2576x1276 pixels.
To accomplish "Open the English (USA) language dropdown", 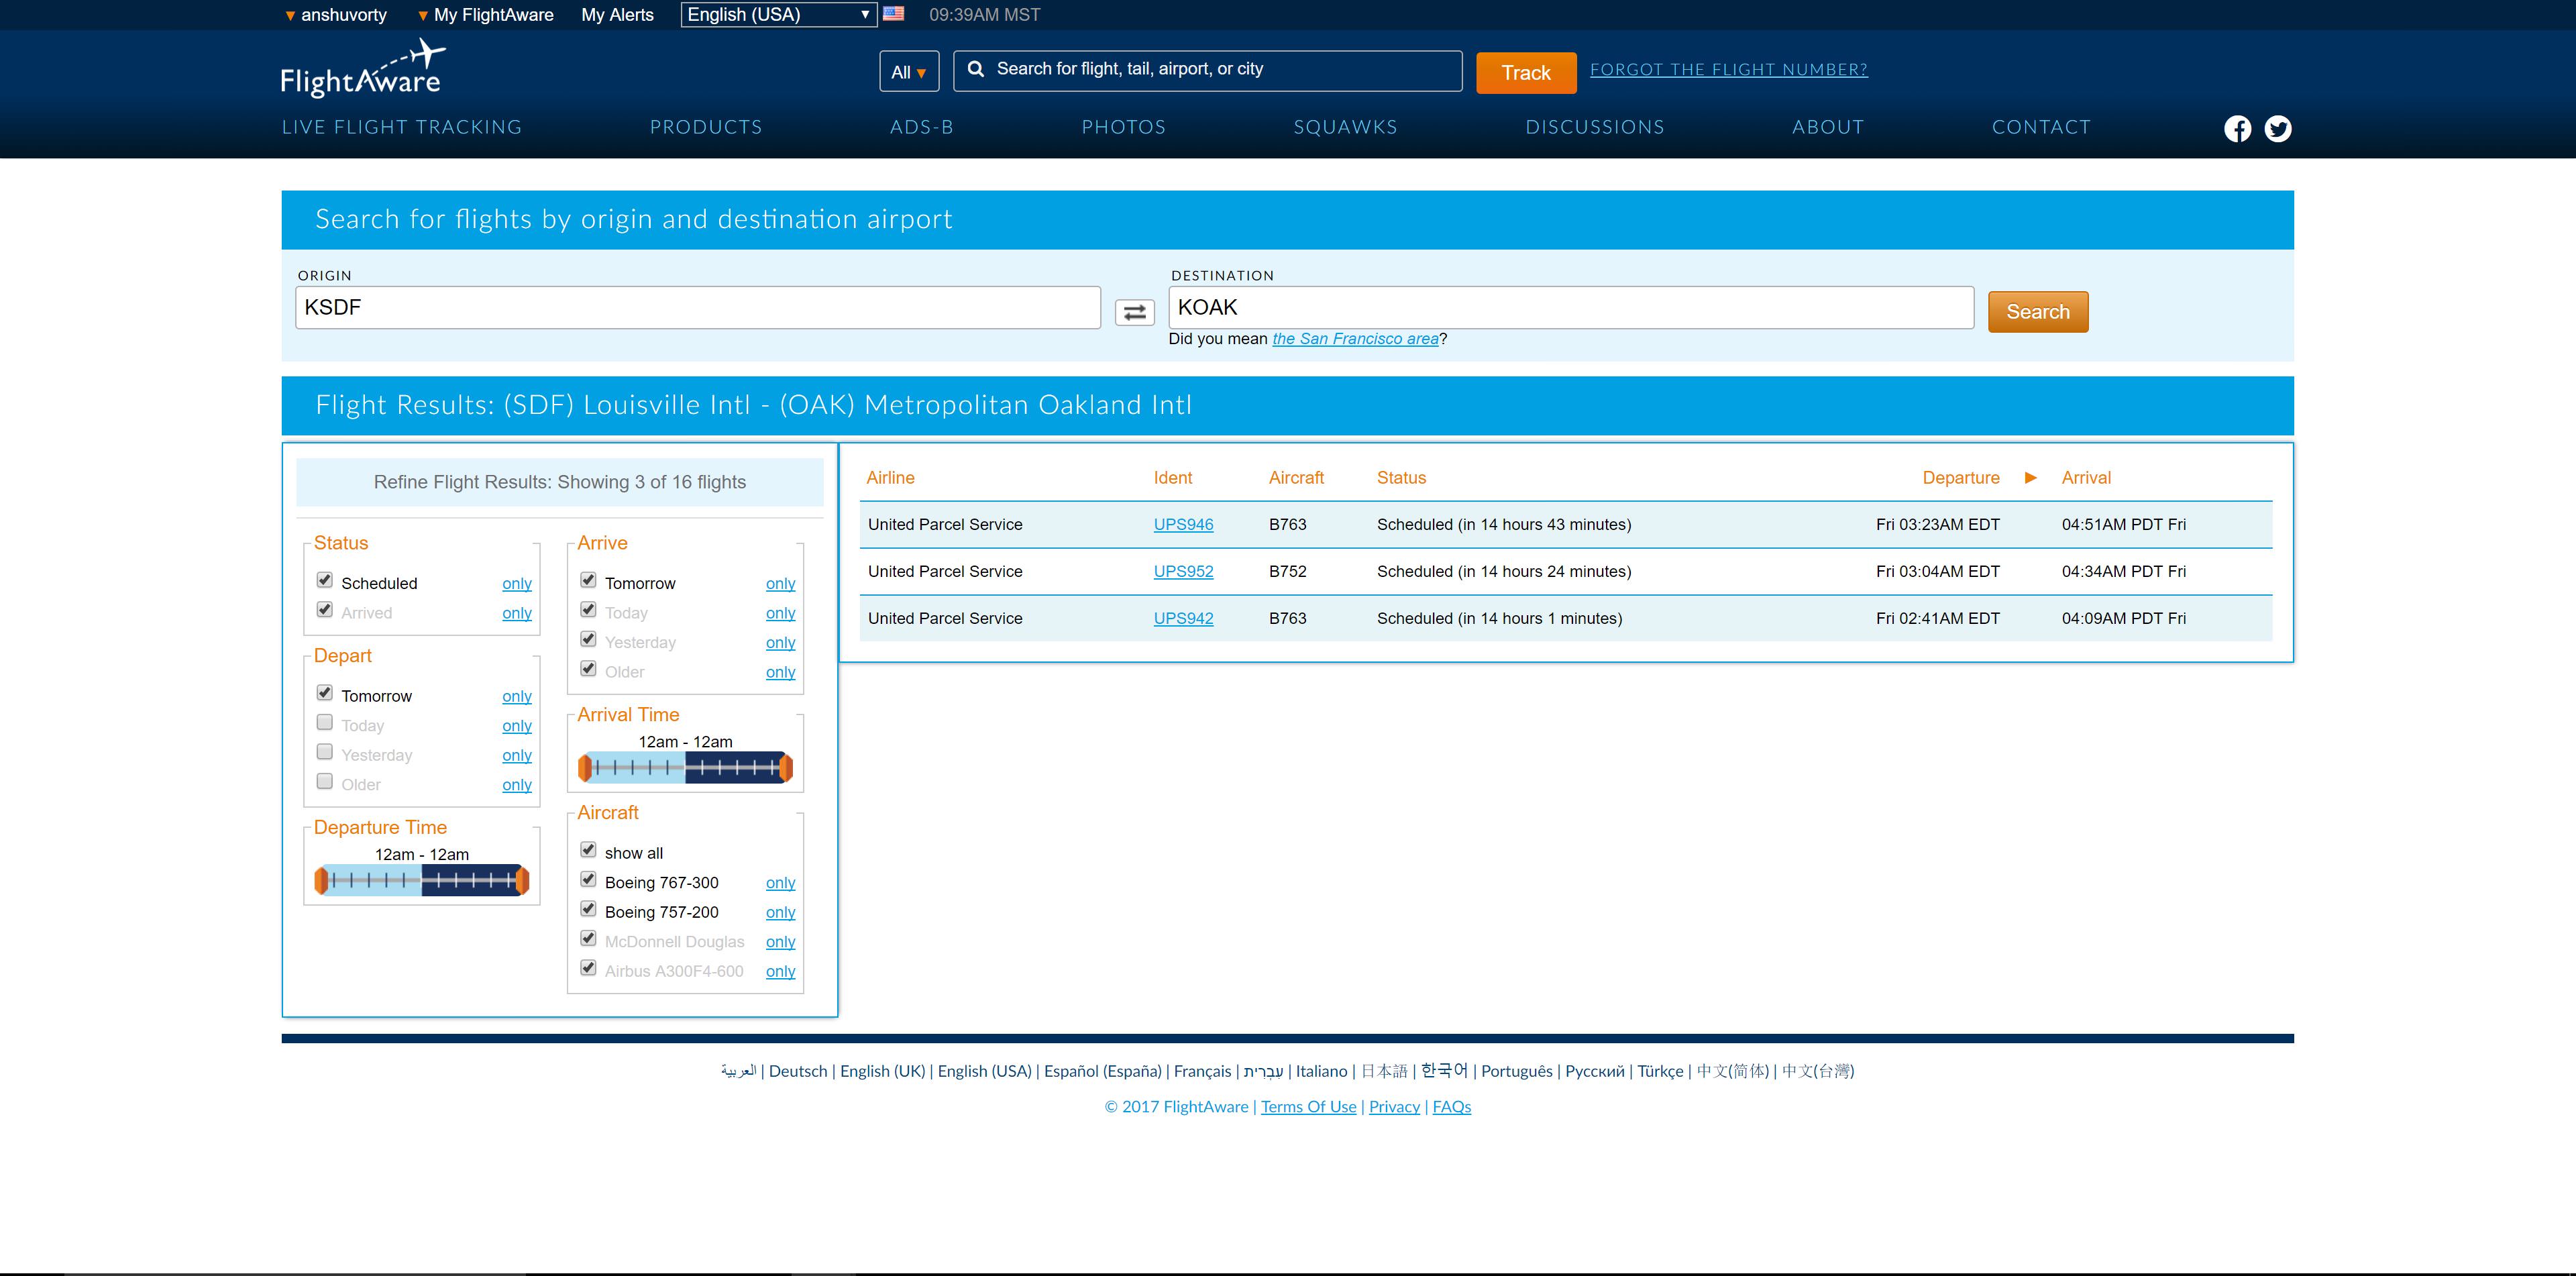I will 777,15.
